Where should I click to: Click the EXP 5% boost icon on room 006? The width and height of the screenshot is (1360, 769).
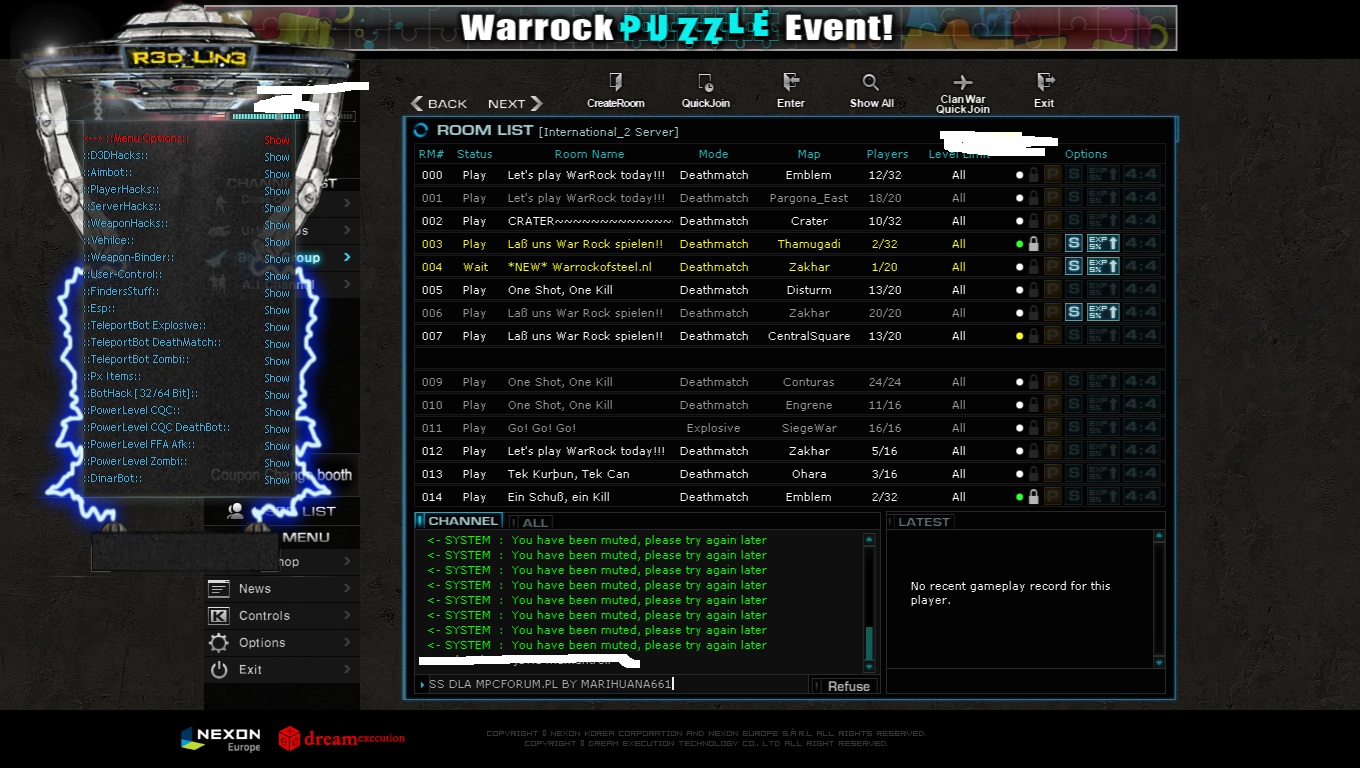point(1103,313)
